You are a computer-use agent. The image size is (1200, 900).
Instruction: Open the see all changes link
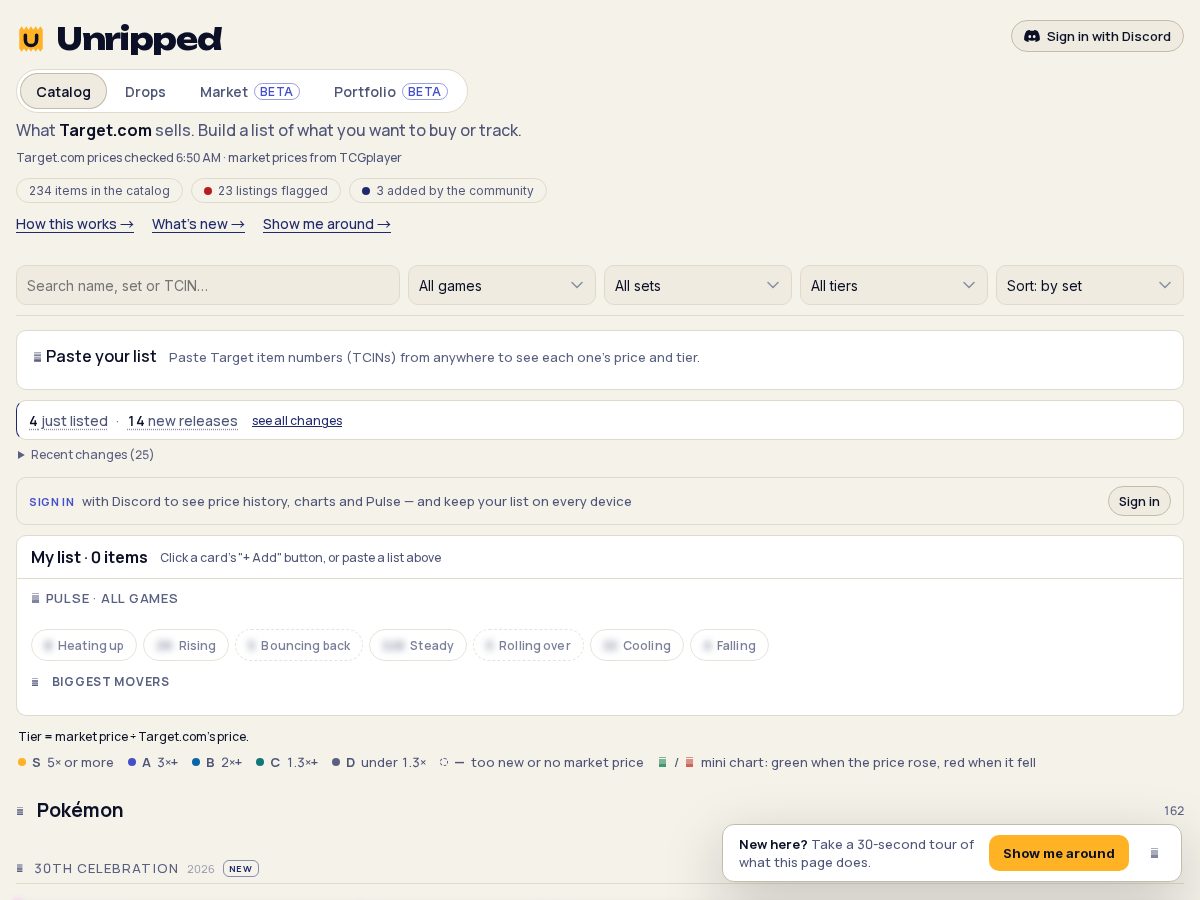point(297,421)
